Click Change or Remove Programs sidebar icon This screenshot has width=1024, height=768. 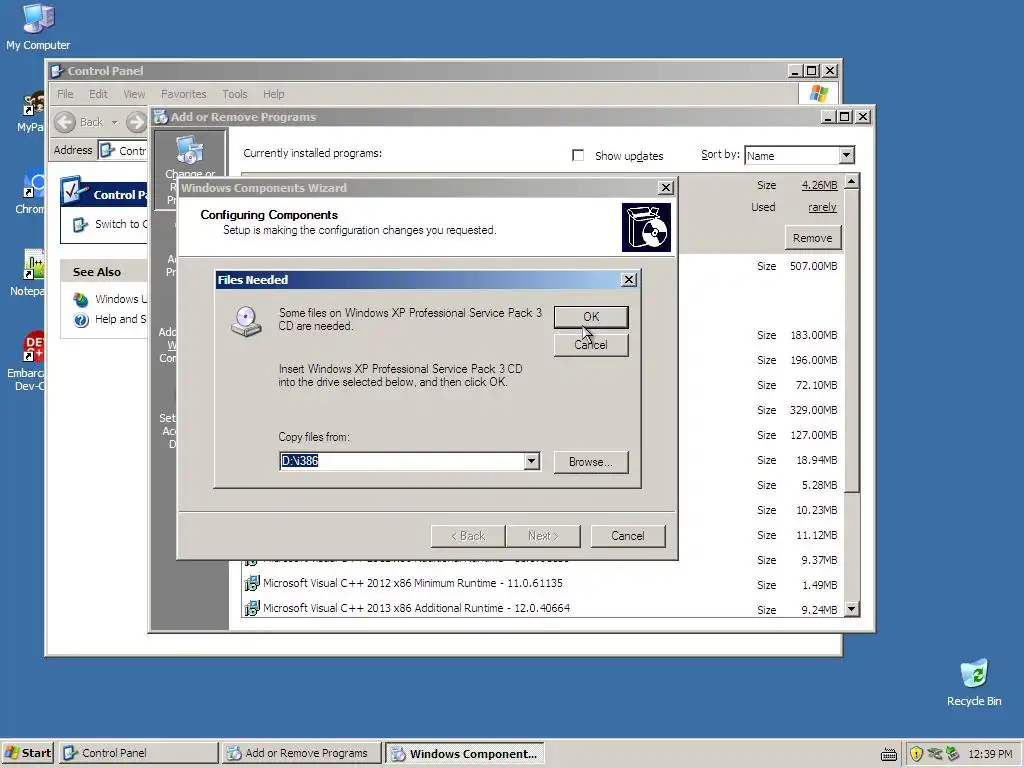[190, 150]
